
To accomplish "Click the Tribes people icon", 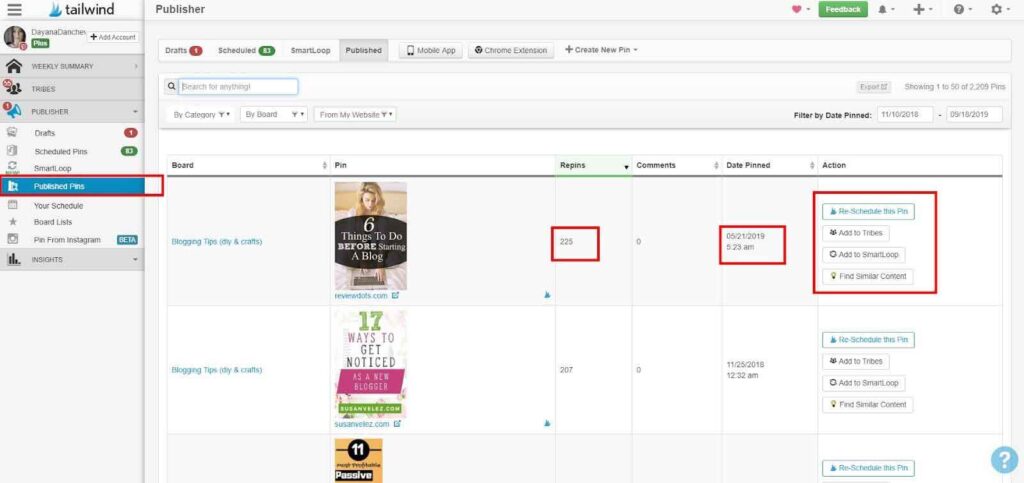I will coord(14,88).
